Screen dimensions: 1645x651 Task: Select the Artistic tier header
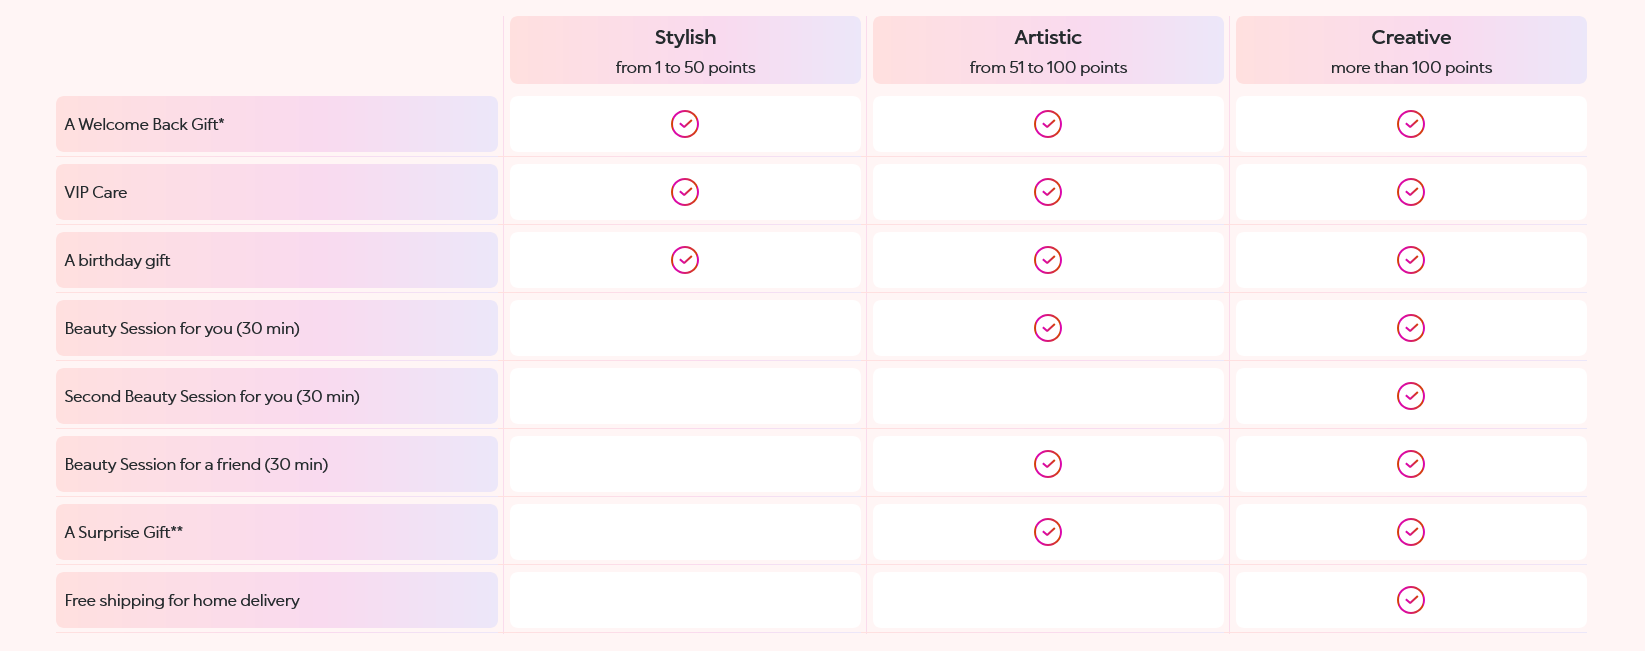click(1048, 50)
